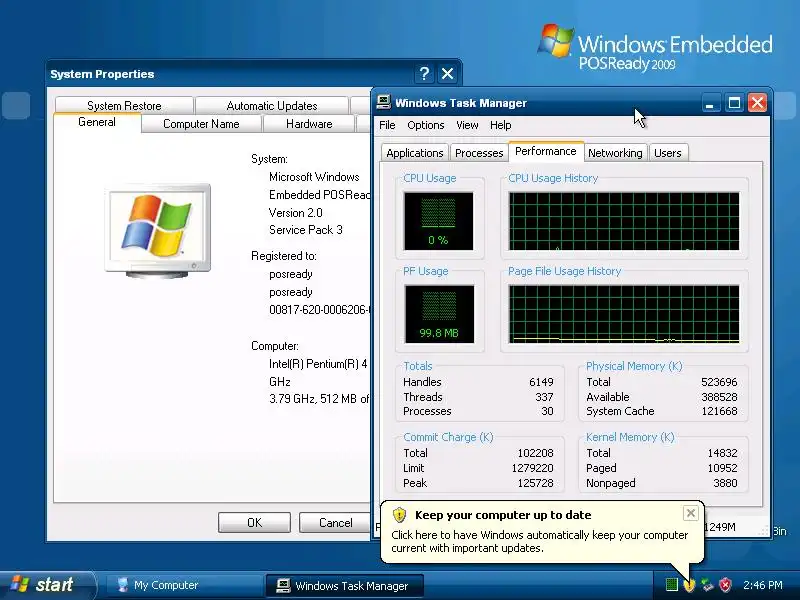Click the Windows logo monitor image
This screenshot has width=800, height=600.
[x=158, y=231]
